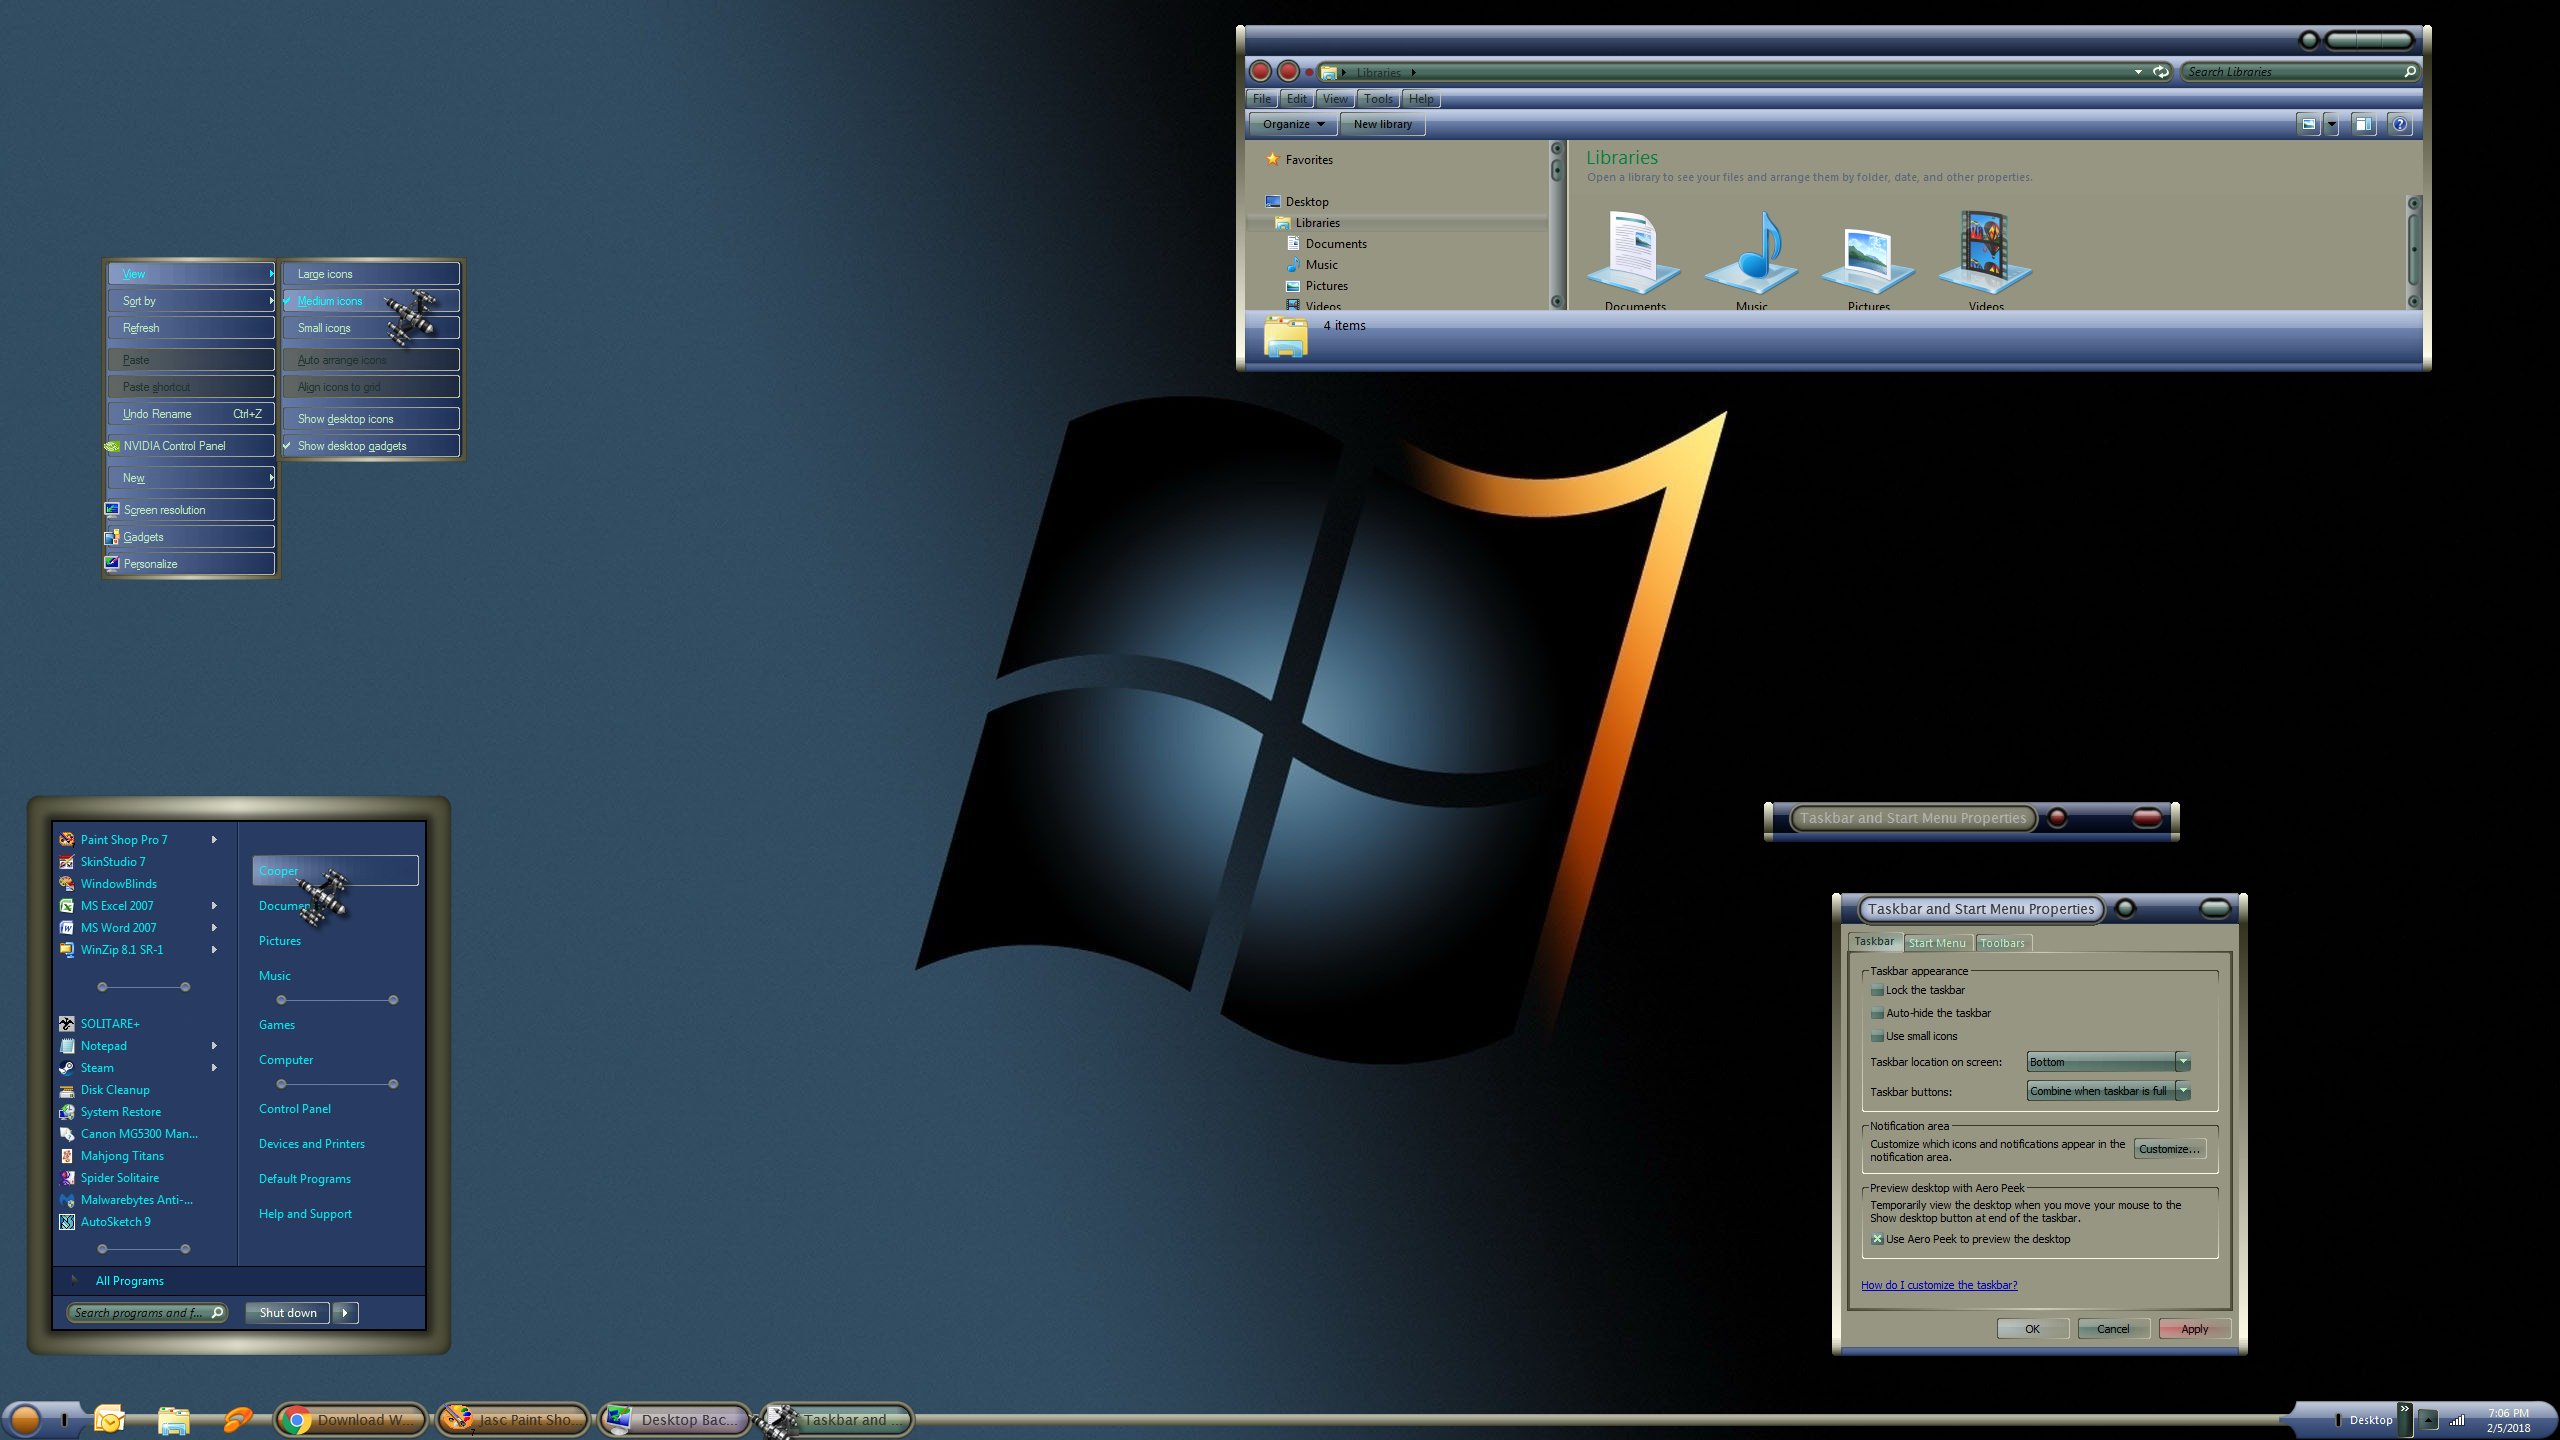Enable Lock the taskbar checkbox
Image resolution: width=2560 pixels, height=1440 pixels.
1877,990
